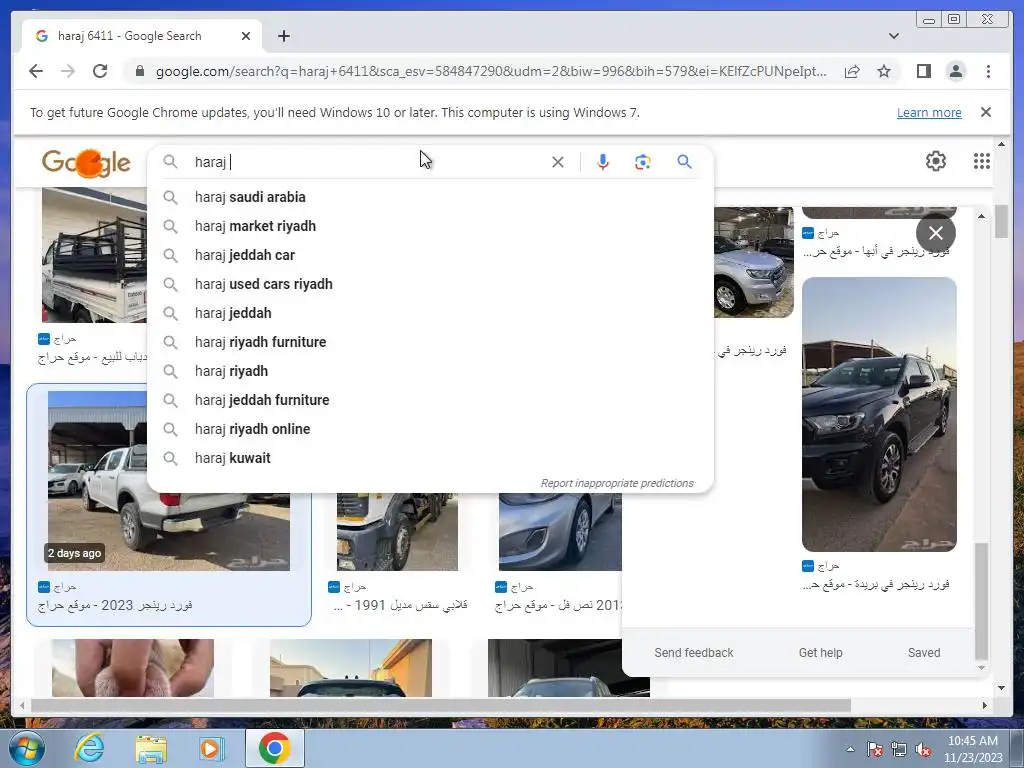1024x768 pixels.
Task: Open Action Center flag icon
Action: tap(874, 750)
